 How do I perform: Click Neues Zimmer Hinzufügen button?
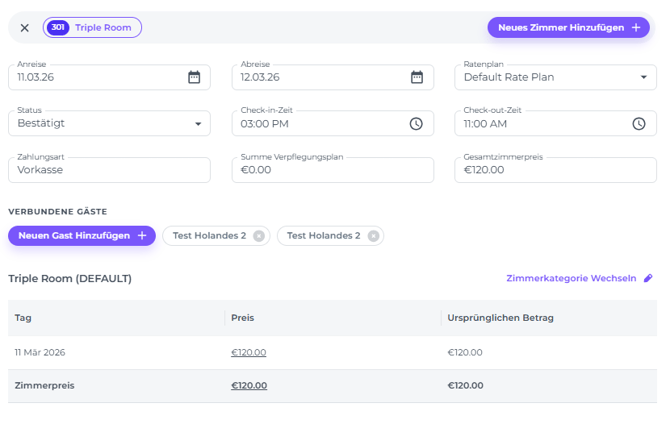click(x=568, y=28)
